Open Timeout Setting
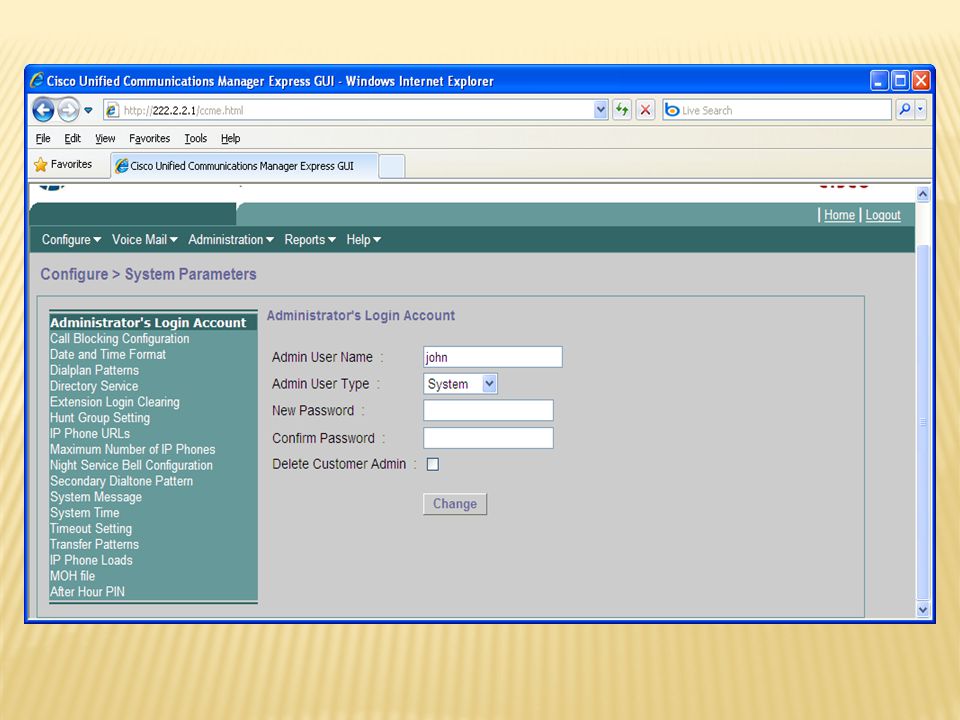The width and height of the screenshot is (960, 720). (91, 528)
